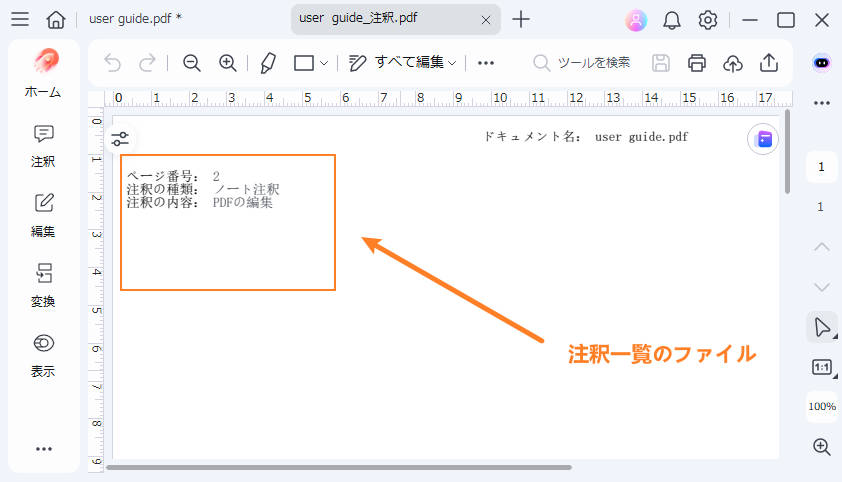Open the 変換 tool in the sidebar
The image size is (842, 482).
pyautogui.click(x=43, y=286)
